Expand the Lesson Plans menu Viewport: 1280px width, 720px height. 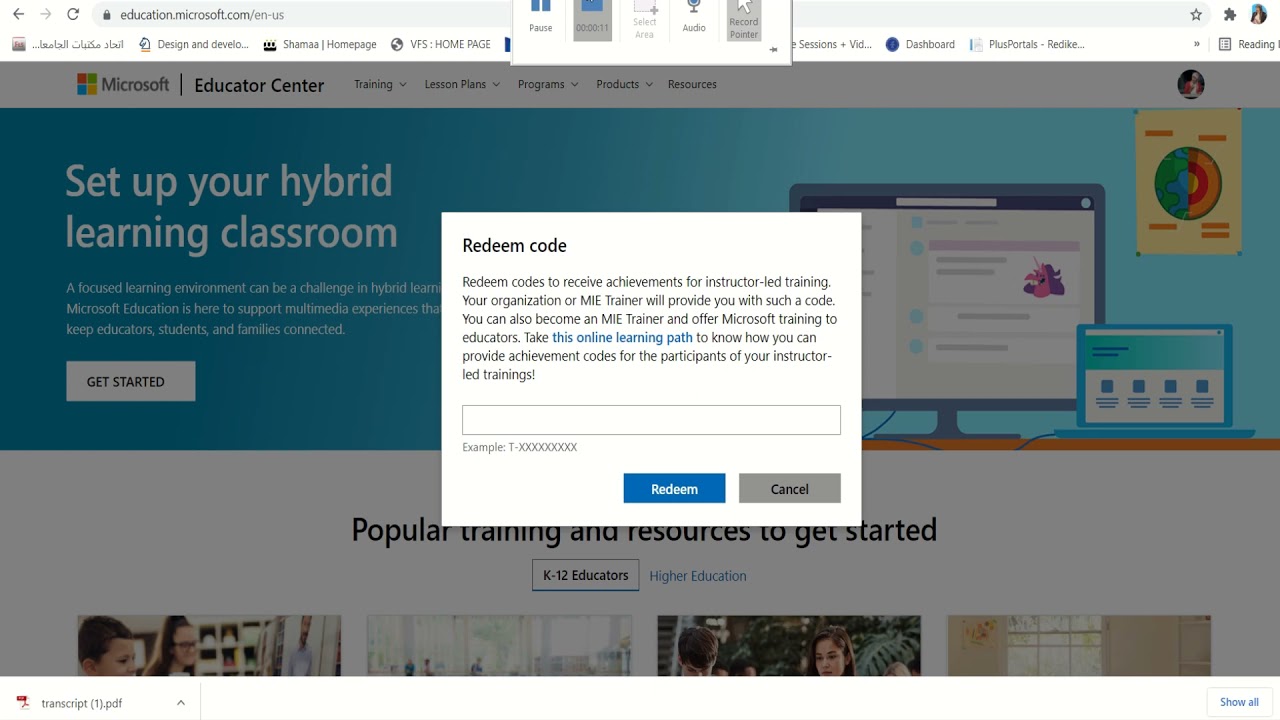[x=462, y=84]
